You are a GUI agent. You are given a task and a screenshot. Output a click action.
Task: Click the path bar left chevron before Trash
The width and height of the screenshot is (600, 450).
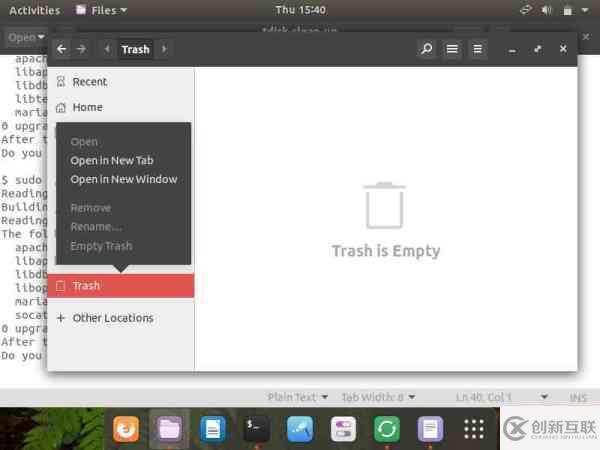pos(108,49)
